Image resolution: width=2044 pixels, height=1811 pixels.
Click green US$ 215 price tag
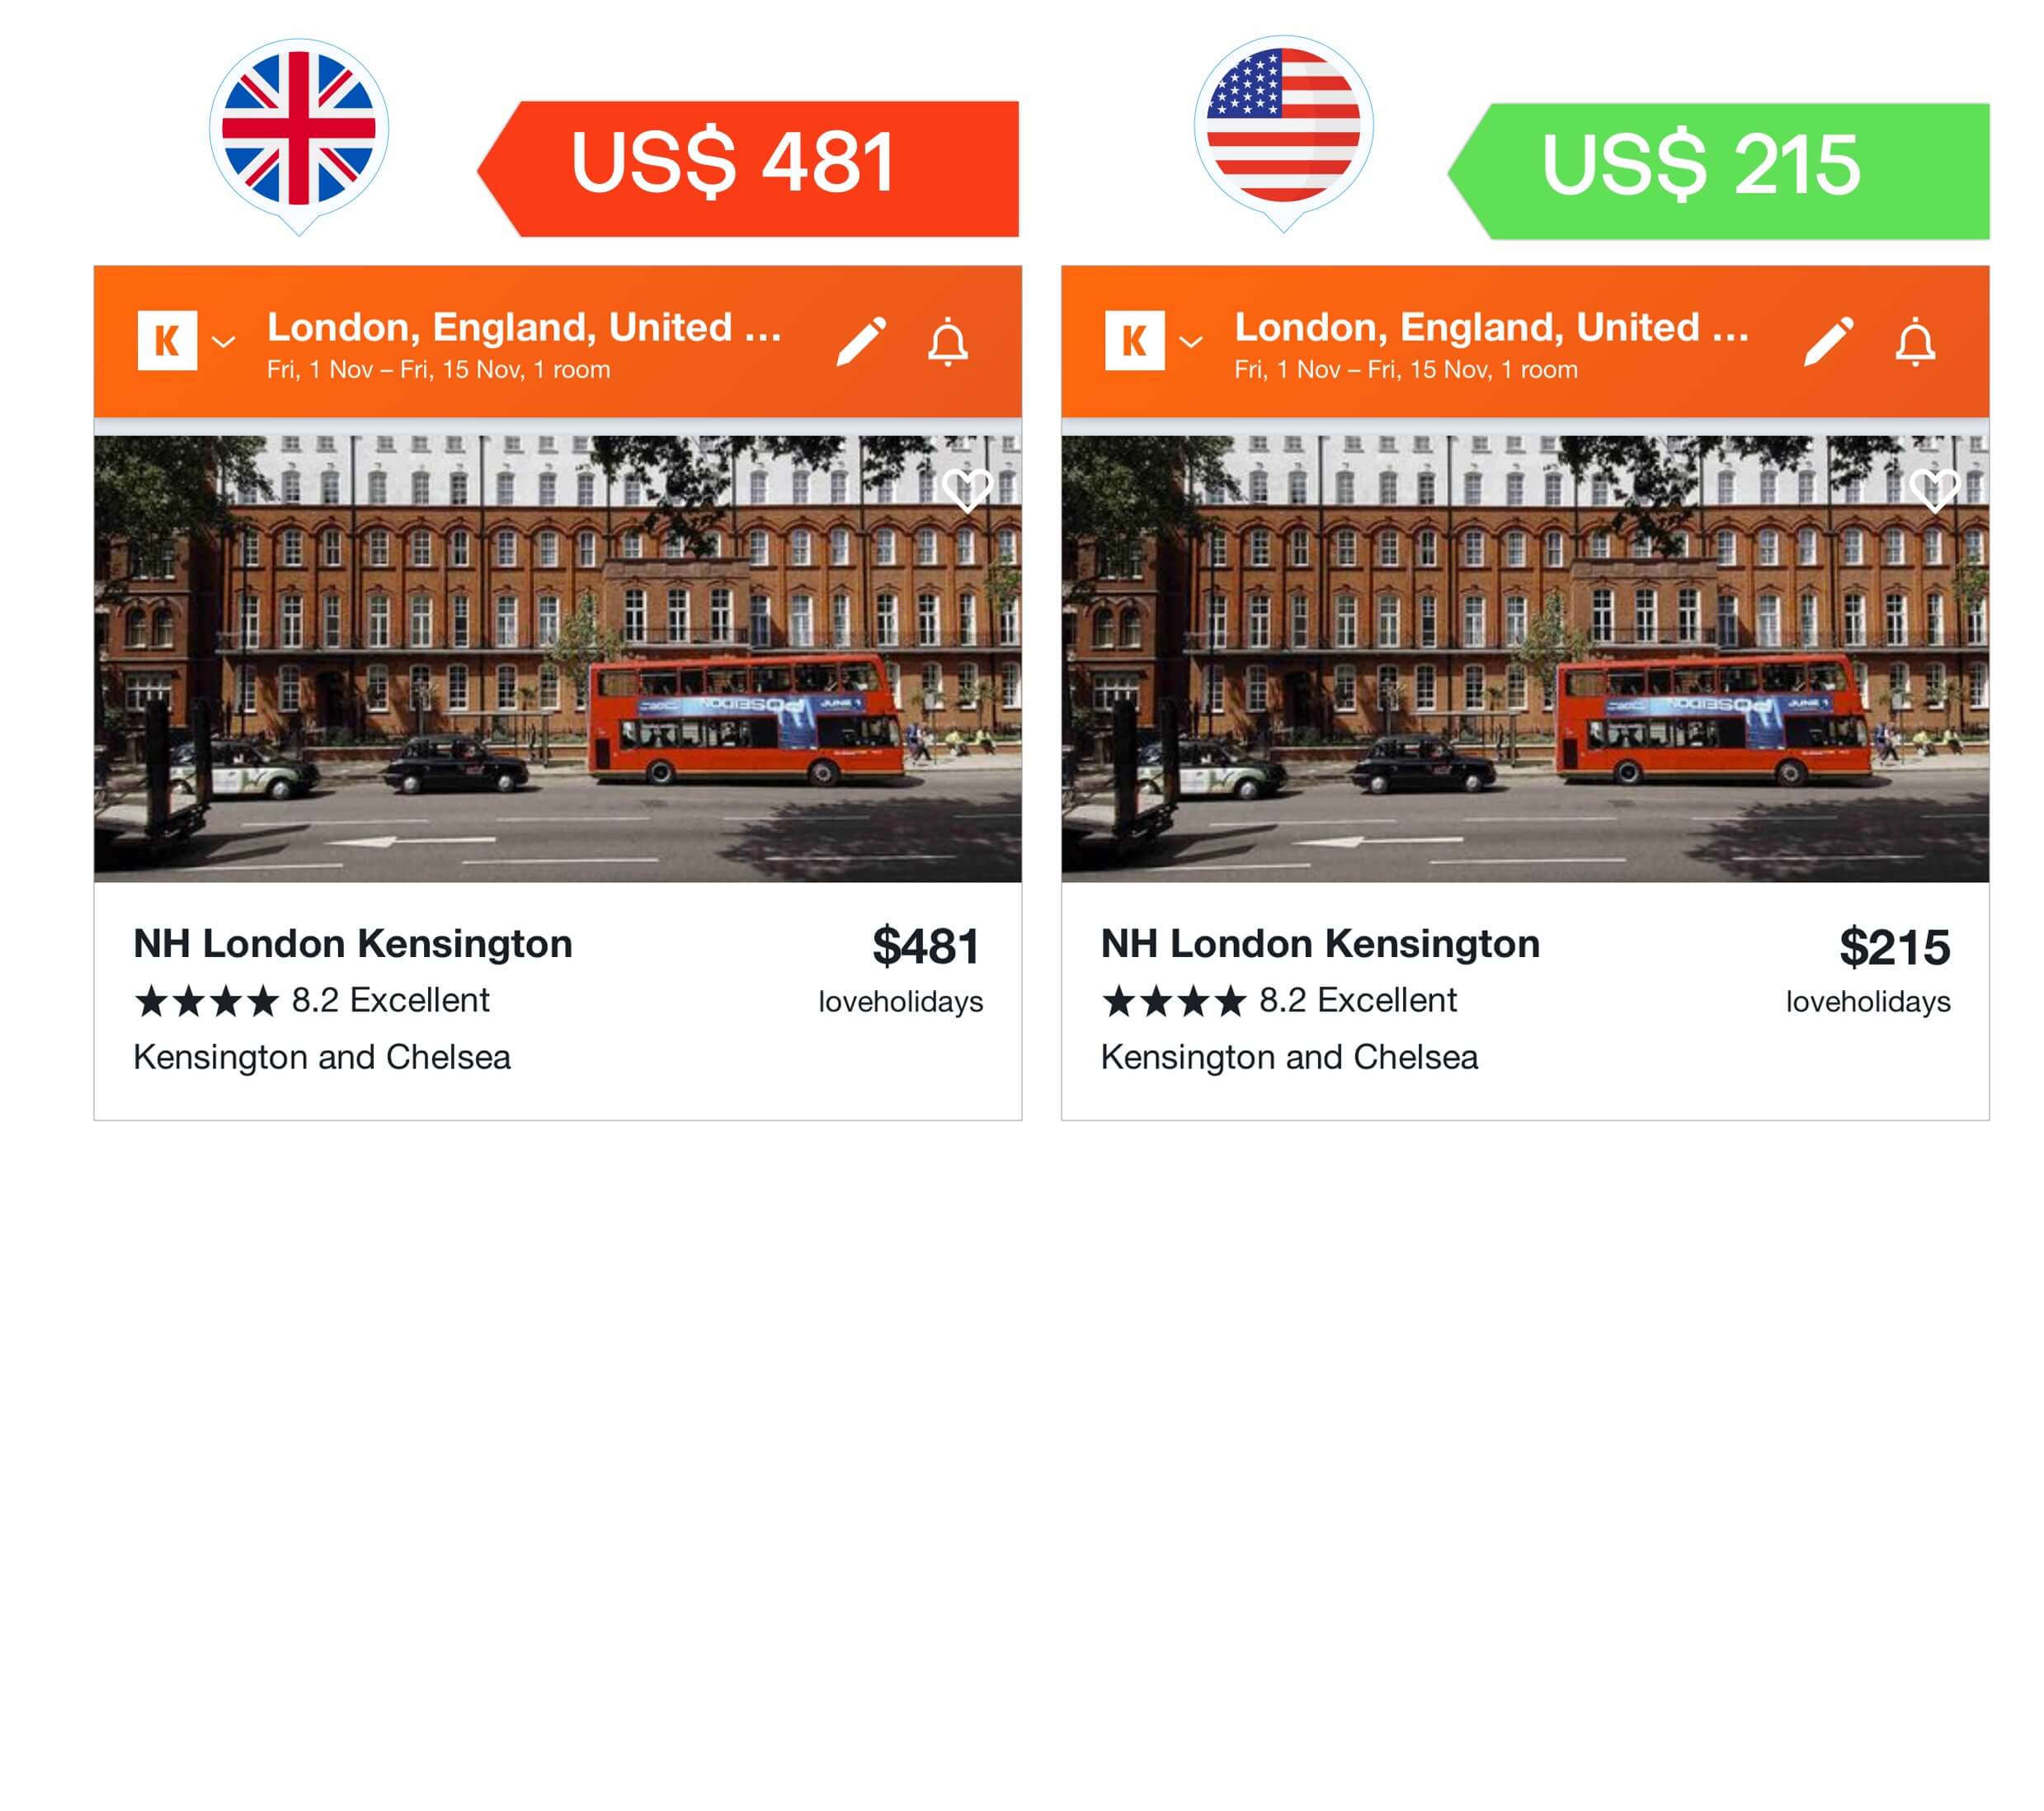point(1717,171)
